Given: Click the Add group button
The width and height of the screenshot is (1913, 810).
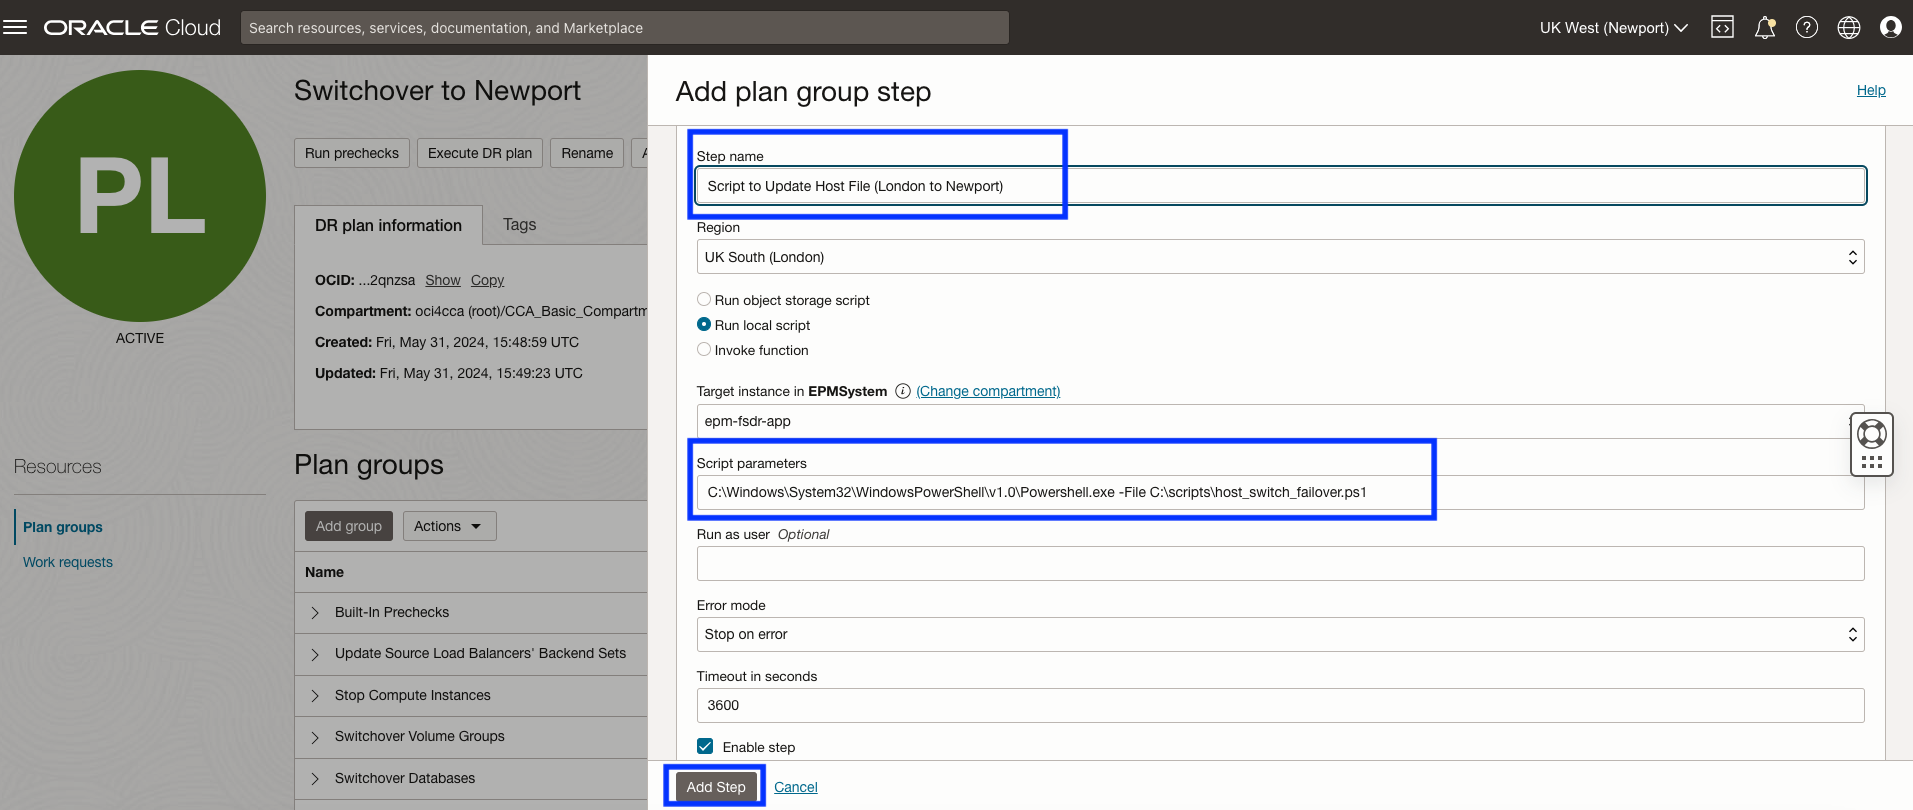Looking at the screenshot, I should point(349,526).
